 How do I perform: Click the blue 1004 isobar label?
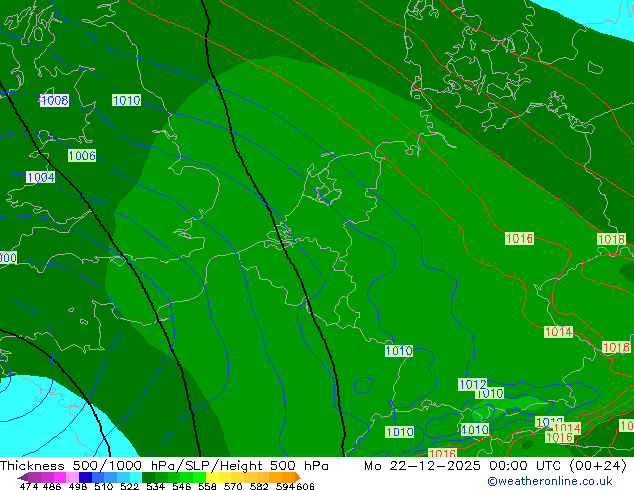point(40,177)
